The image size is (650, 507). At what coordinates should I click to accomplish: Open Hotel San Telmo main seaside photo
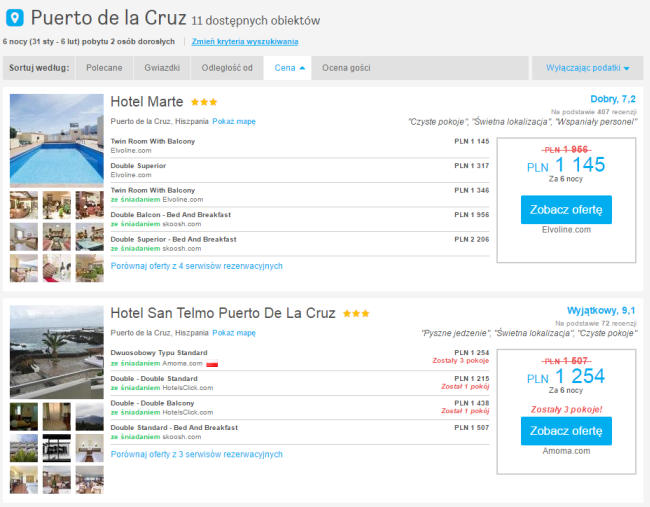click(56, 352)
